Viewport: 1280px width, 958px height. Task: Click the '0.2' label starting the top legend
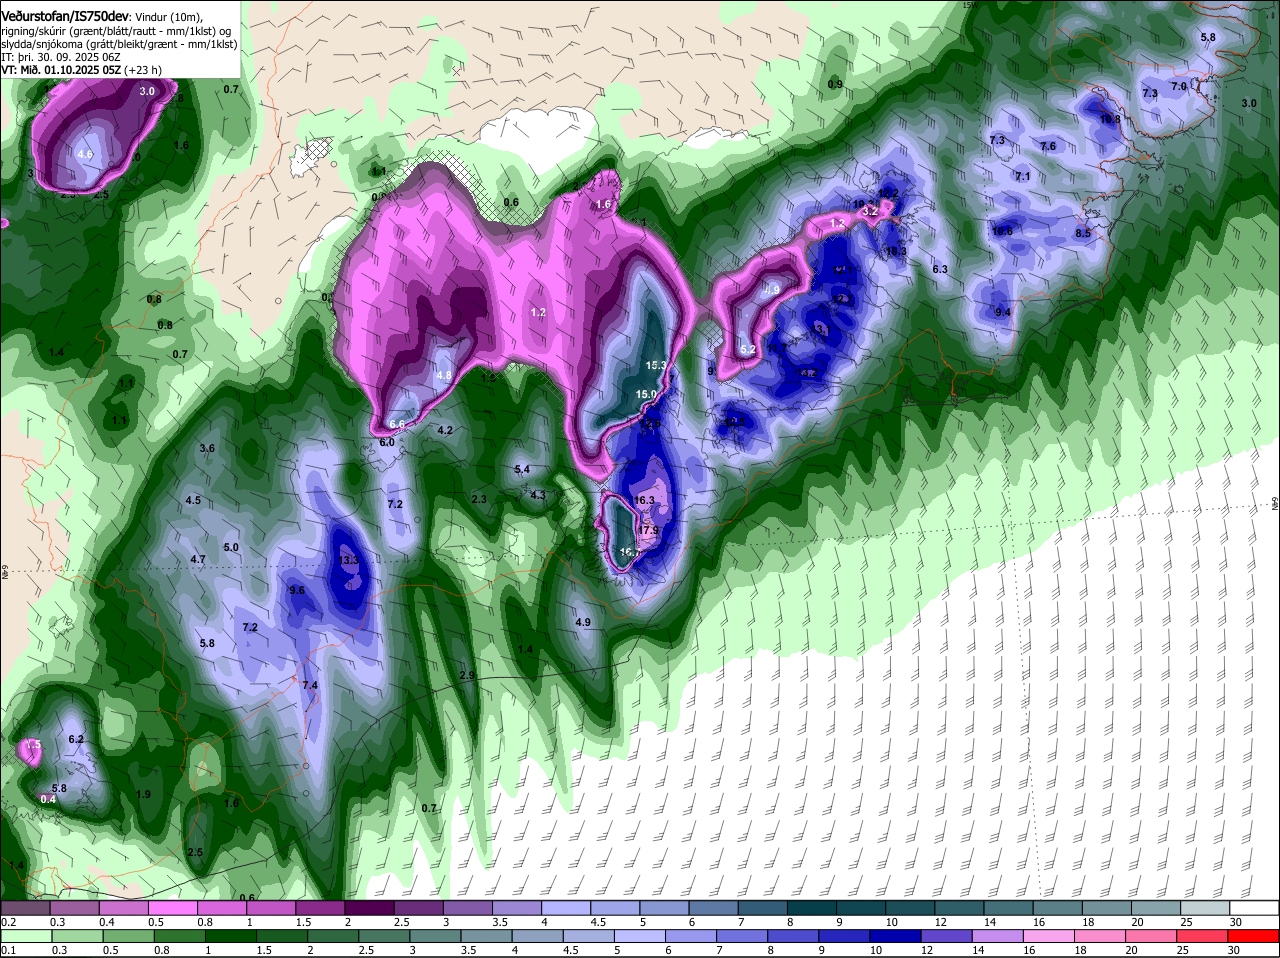click(x=8, y=922)
